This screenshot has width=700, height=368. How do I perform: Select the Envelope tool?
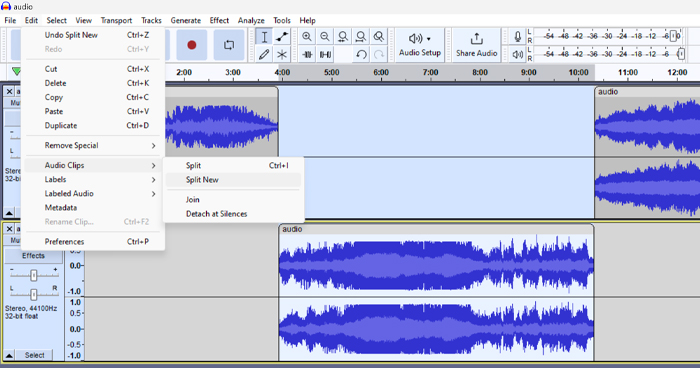282,37
